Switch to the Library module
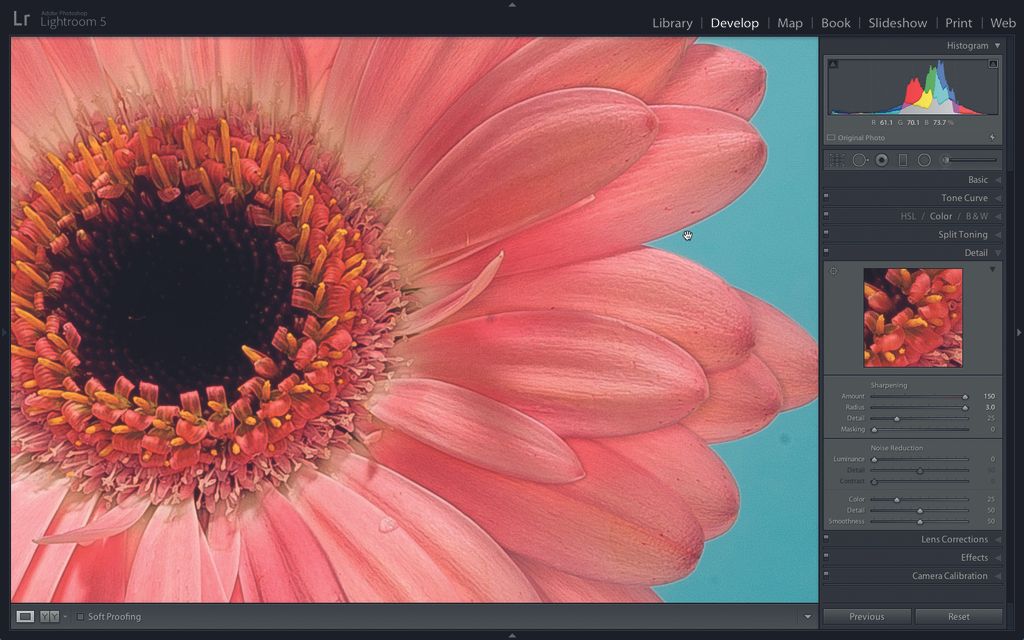Viewport: 1024px width, 640px height. point(672,22)
